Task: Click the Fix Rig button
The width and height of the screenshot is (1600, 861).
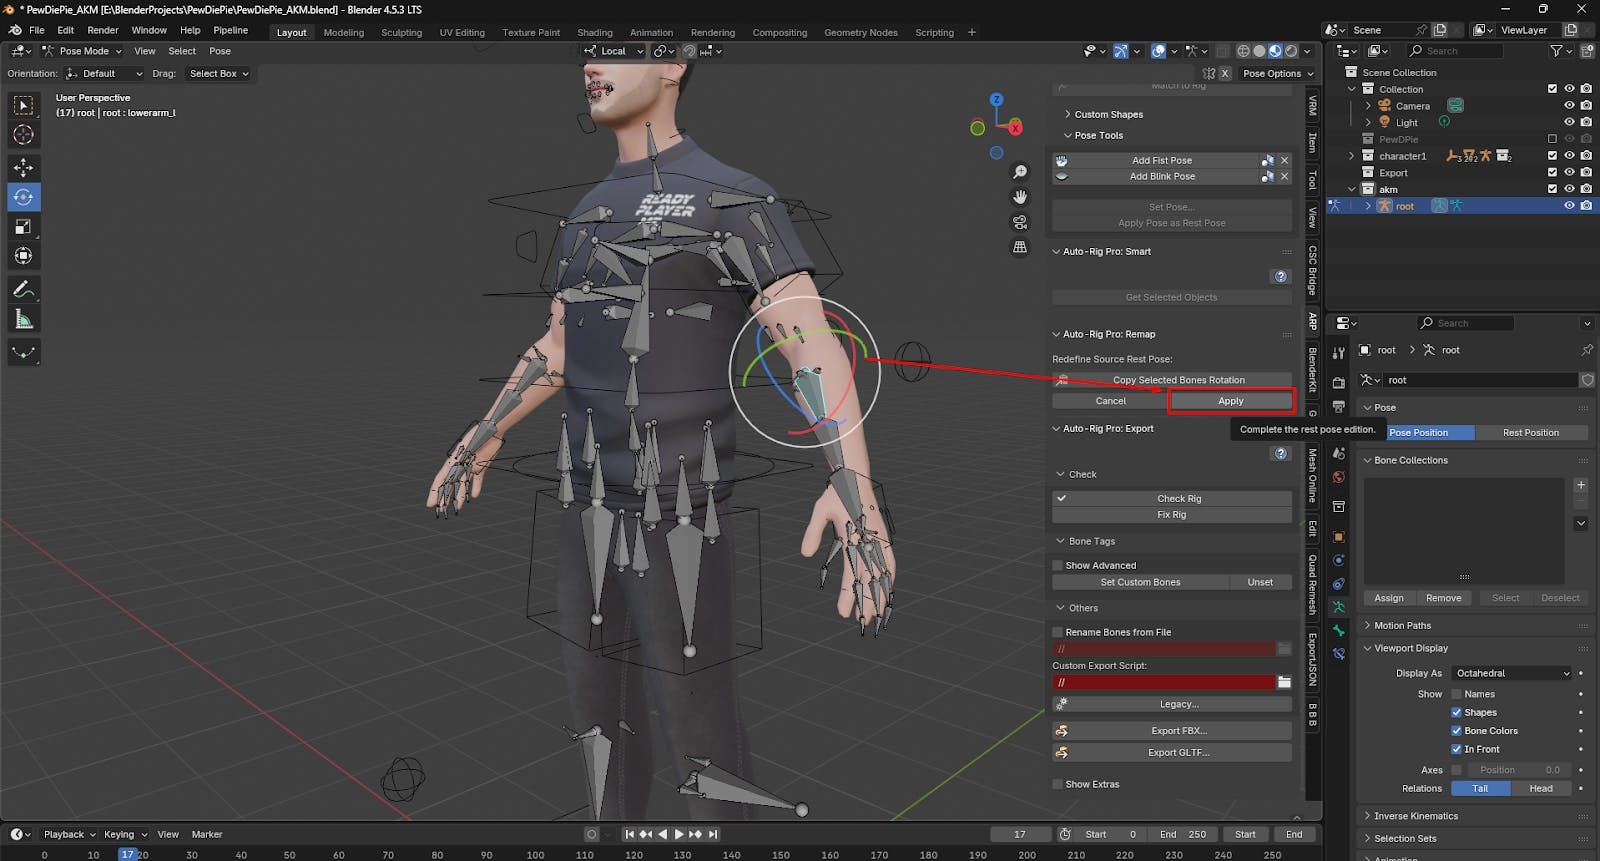Action: click(1172, 515)
